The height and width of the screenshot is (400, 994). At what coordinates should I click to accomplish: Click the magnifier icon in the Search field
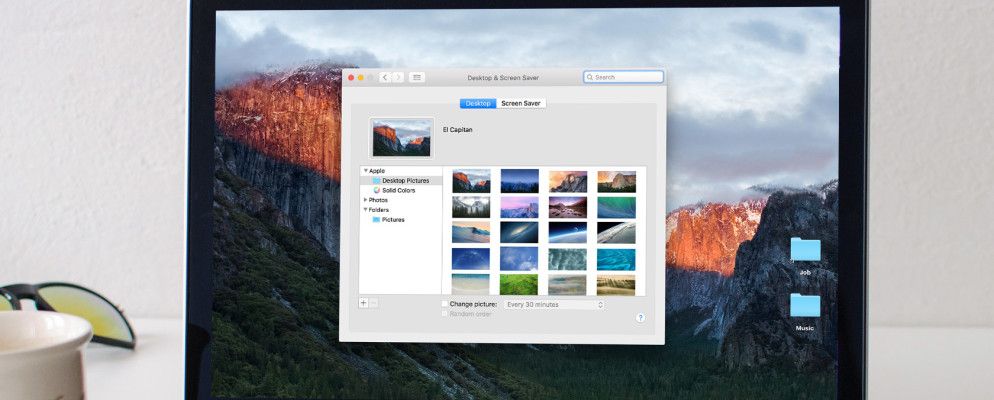590,77
